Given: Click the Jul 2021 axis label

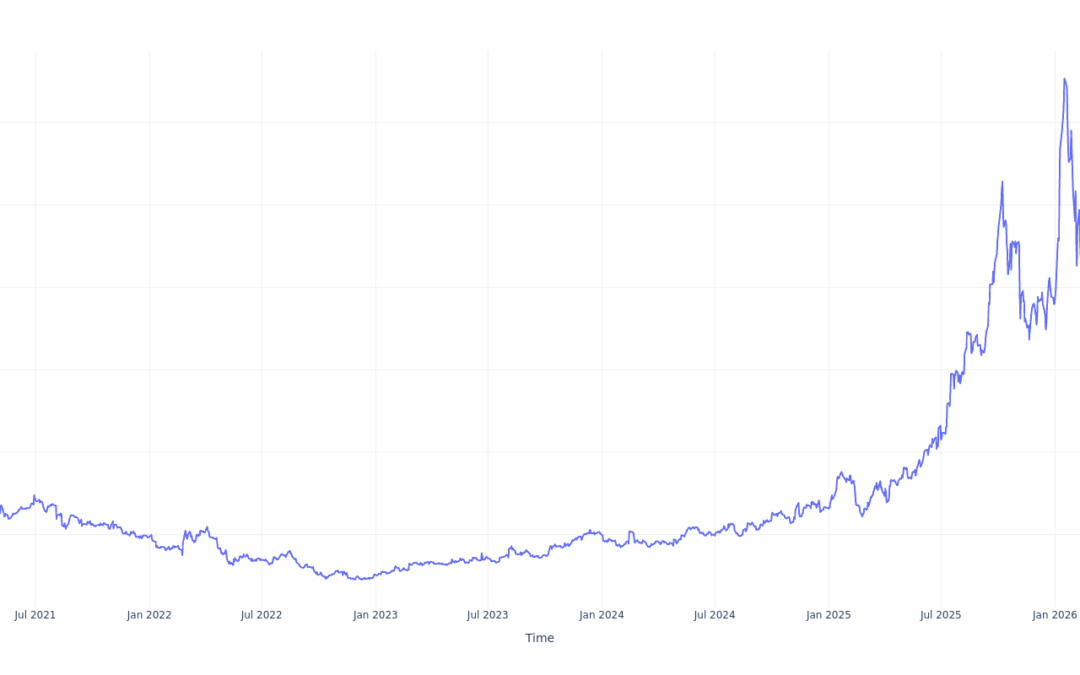Looking at the screenshot, I should (36, 614).
